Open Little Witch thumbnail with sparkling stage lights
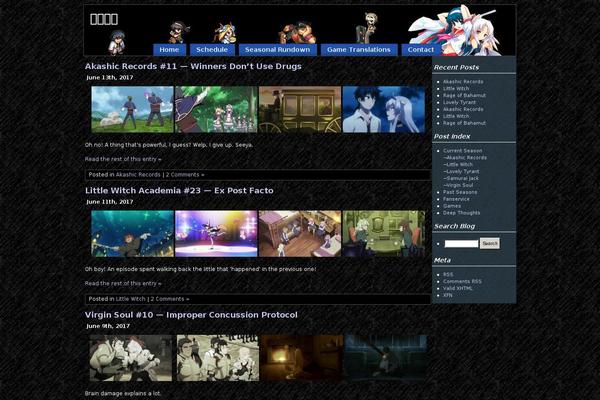This screenshot has width=600, height=400. click(x=216, y=234)
